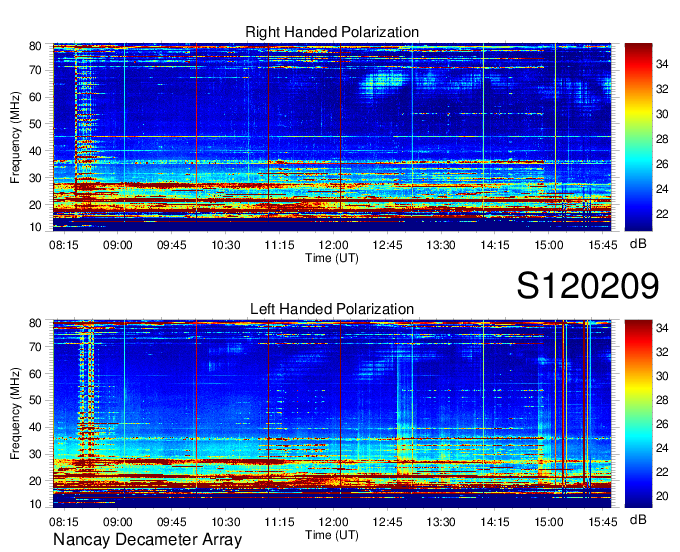Click the 15:45 tick of the upper plot

603,245
